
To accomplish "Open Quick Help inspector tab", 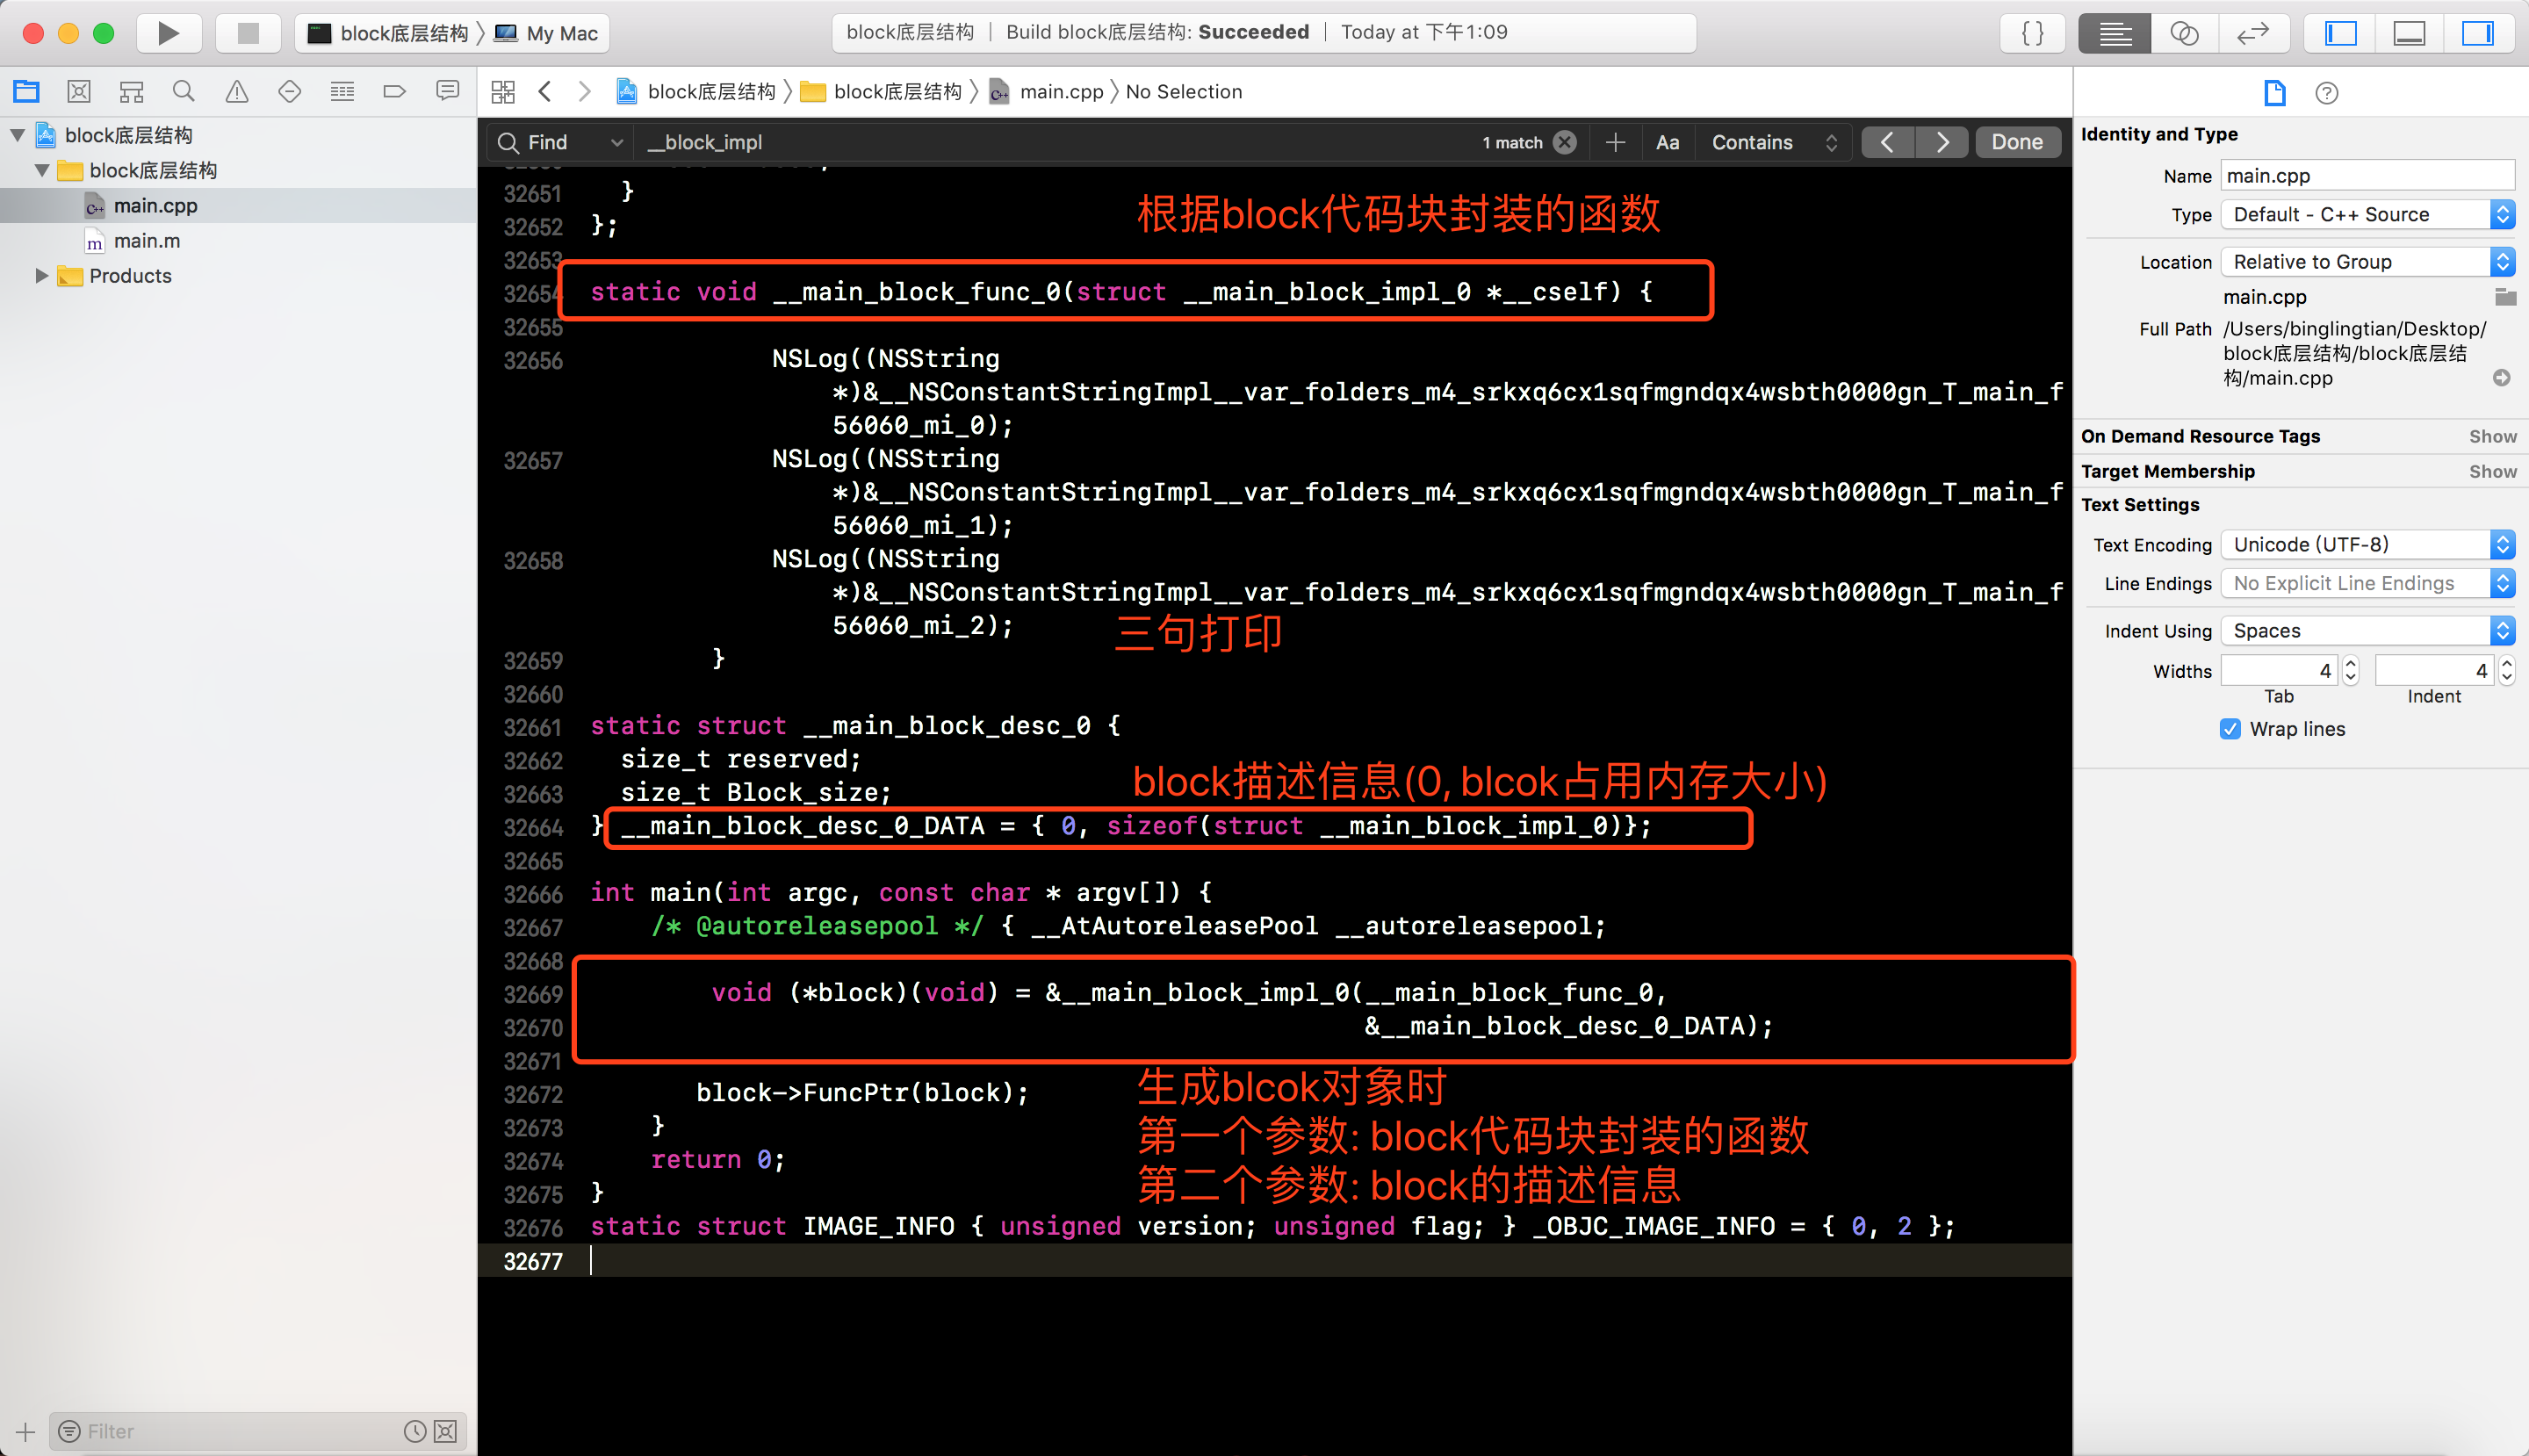I will coord(2326,93).
